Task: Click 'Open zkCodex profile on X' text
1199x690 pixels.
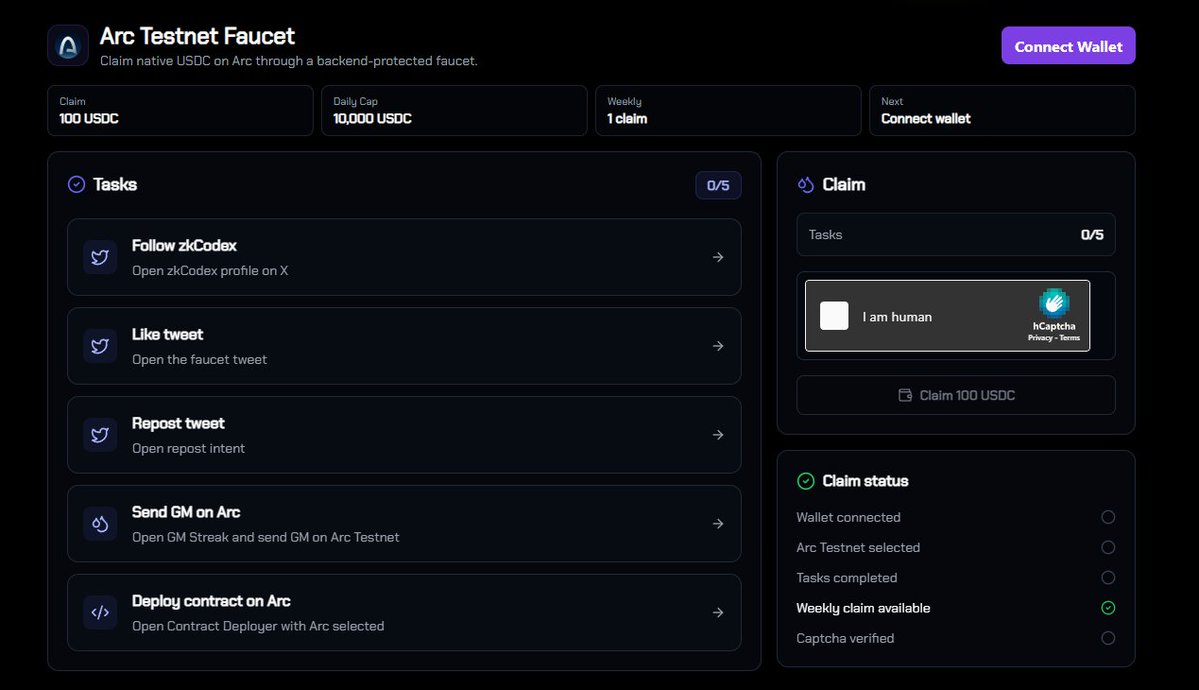Action: click(210, 270)
